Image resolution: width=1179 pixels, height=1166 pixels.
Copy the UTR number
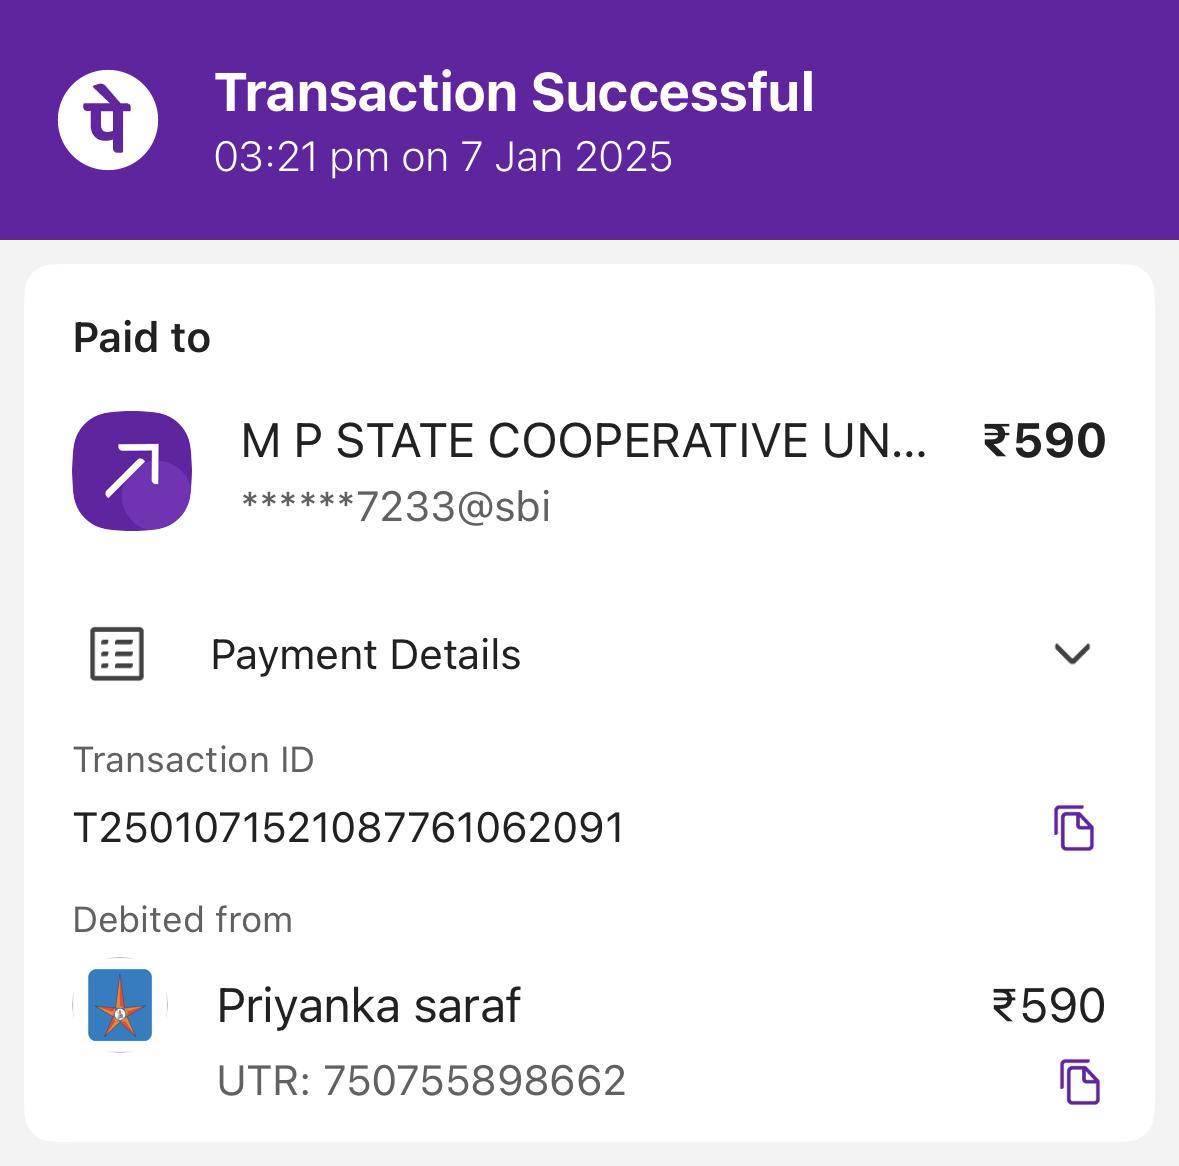[x=1079, y=1082]
